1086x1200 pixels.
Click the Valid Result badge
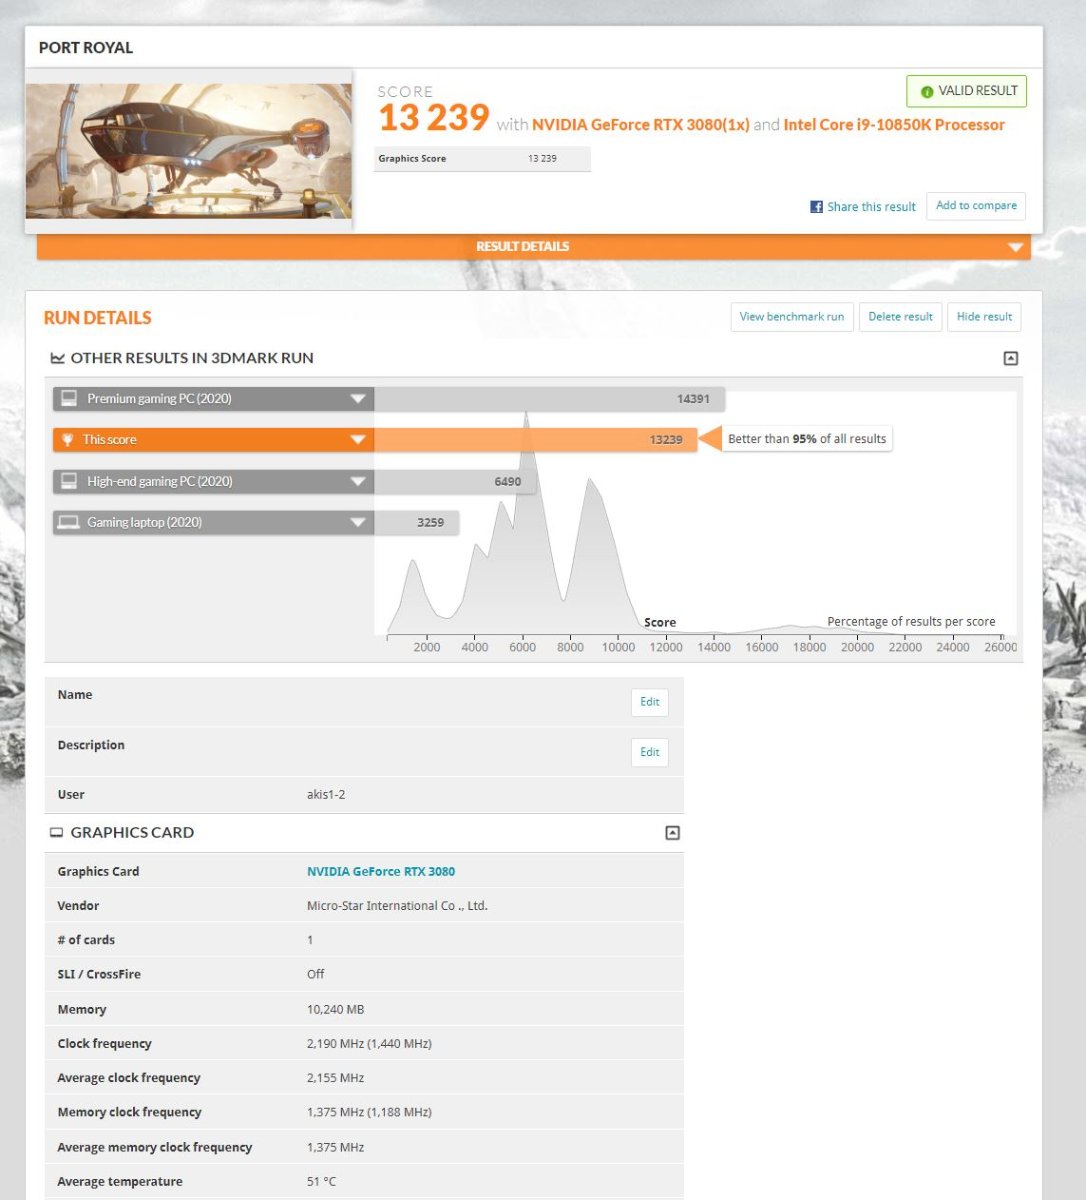pyautogui.click(x=966, y=91)
